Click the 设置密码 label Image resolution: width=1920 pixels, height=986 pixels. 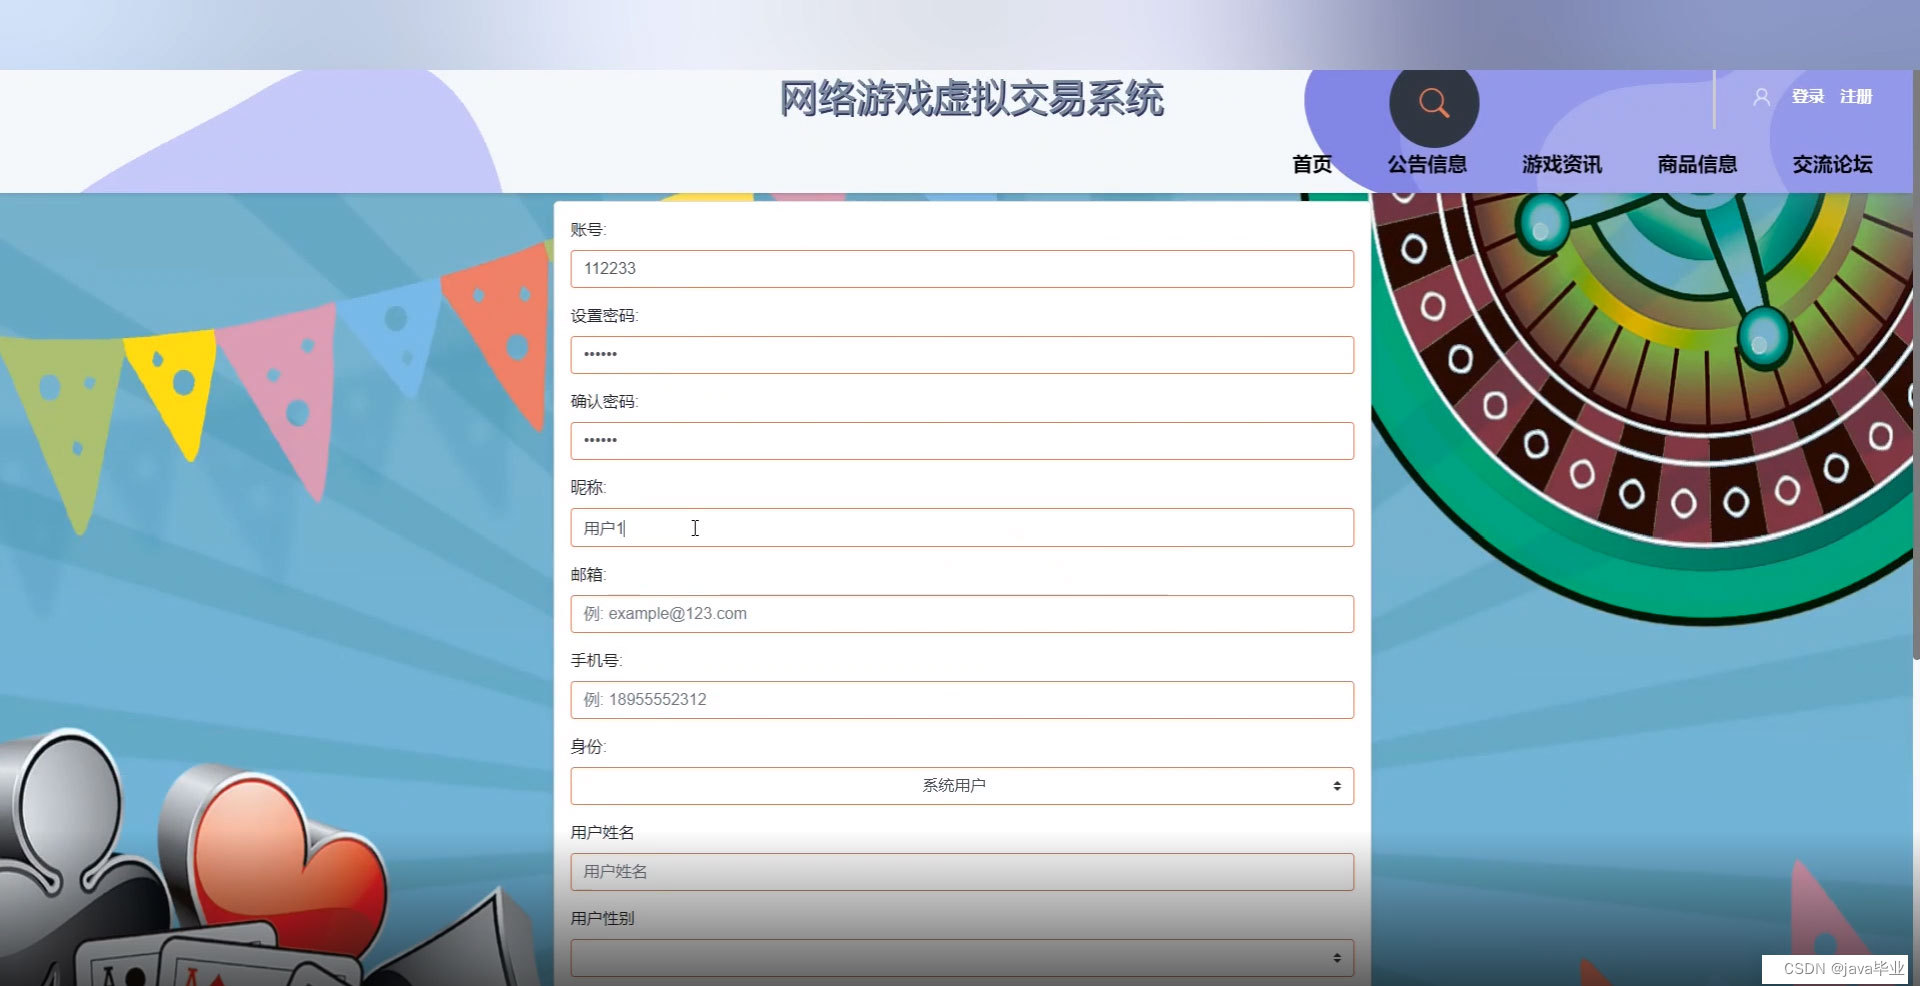pos(604,316)
